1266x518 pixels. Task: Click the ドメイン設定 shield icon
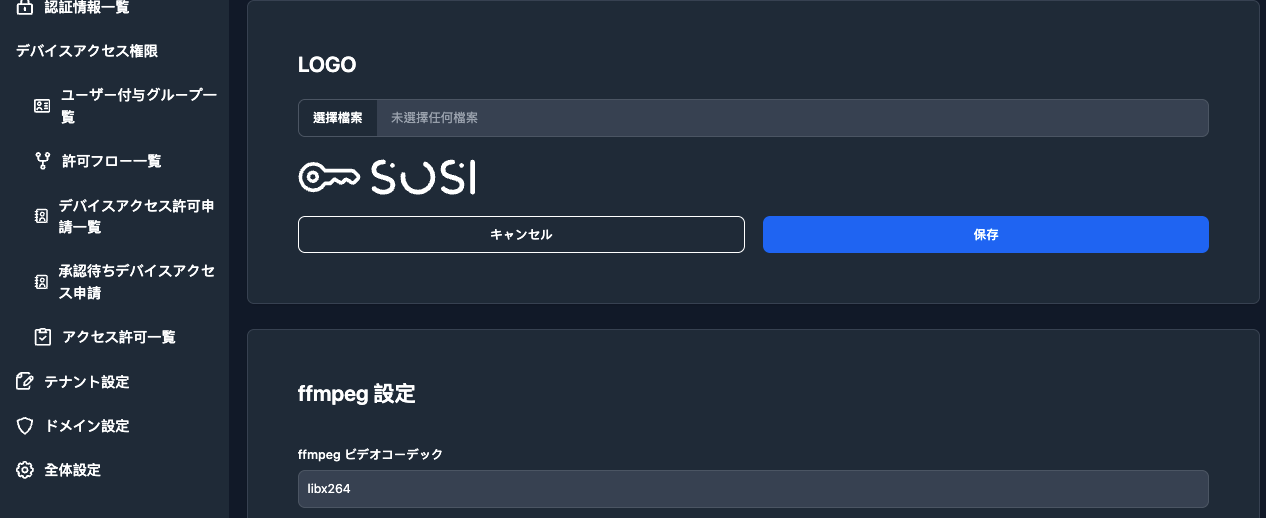pos(25,426)
